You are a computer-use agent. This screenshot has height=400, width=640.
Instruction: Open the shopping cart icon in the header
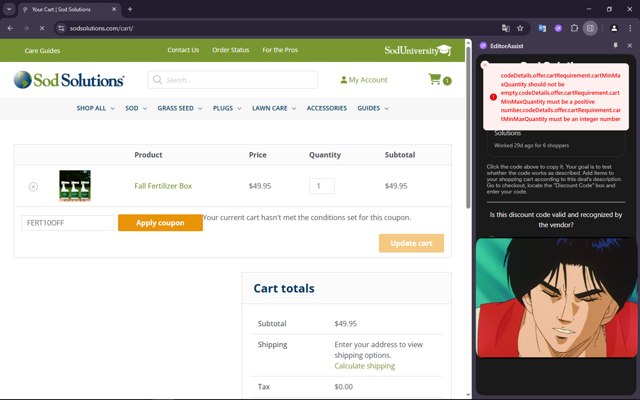[435, 79]
